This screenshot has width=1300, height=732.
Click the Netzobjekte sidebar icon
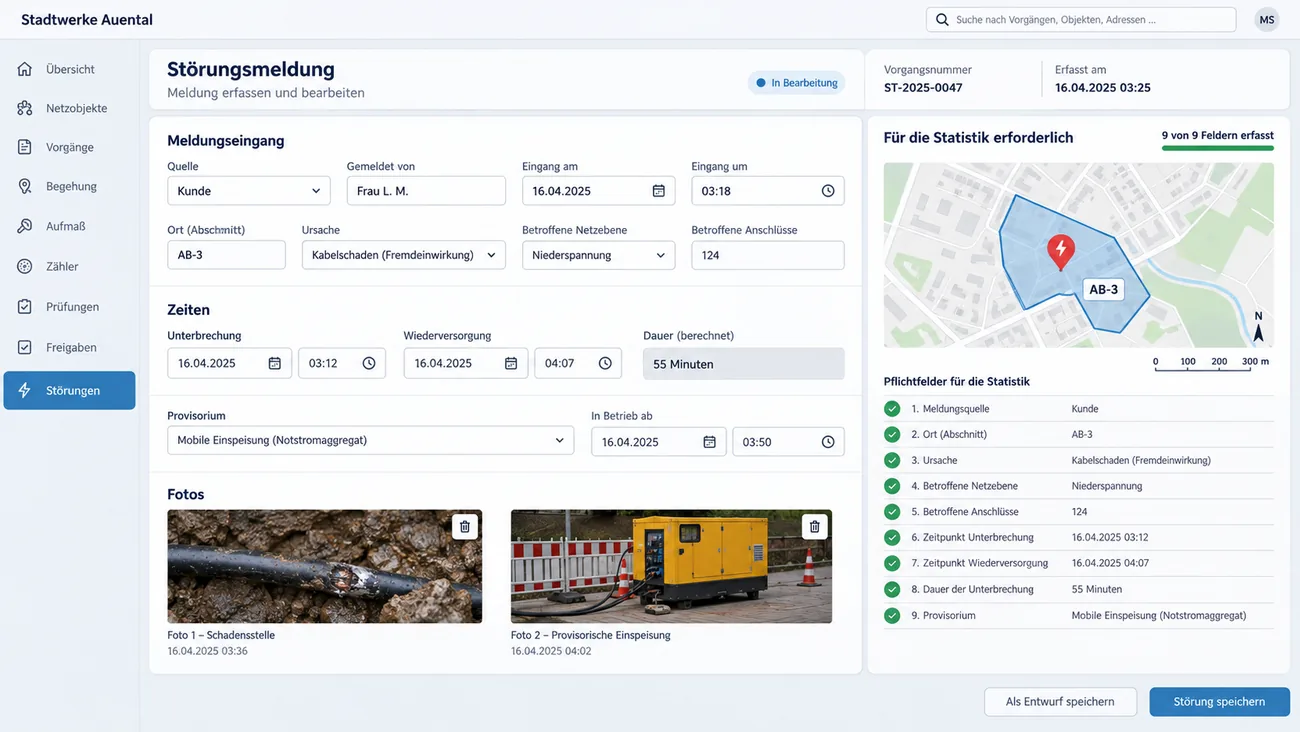coord(25,108)
